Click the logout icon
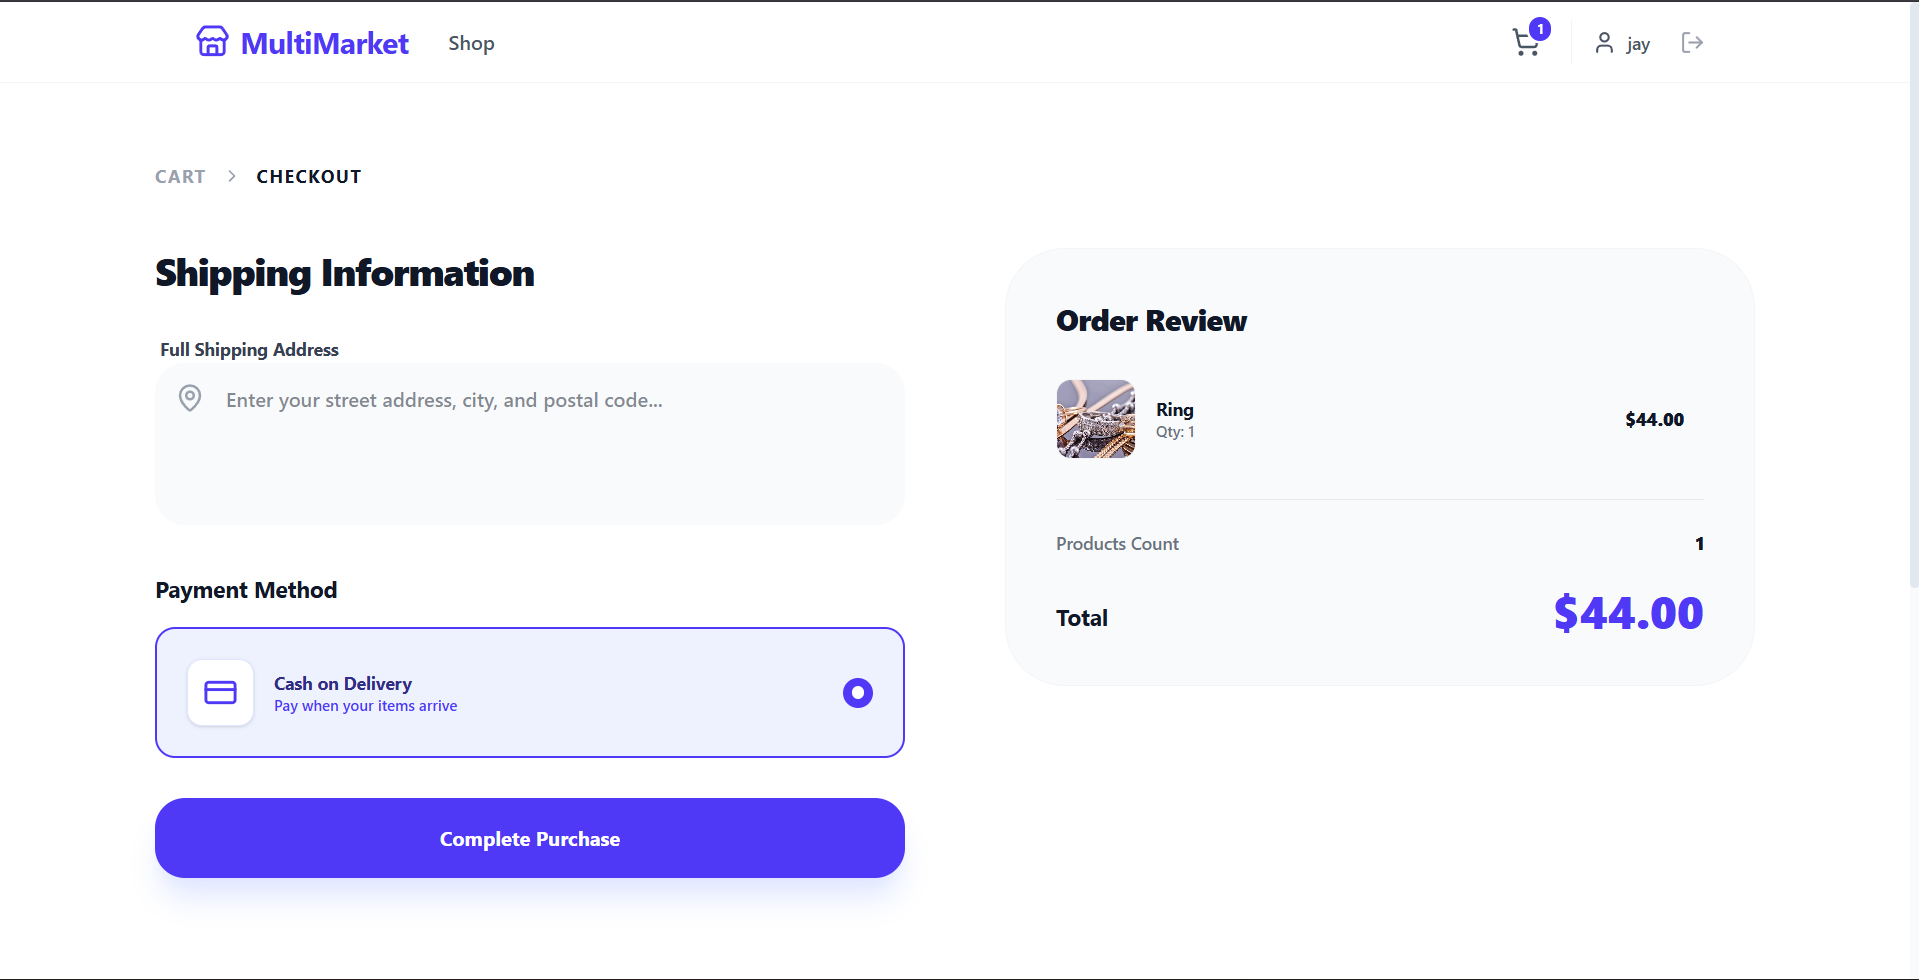Screen dimensions: 1919x980 pos(1692,43)
